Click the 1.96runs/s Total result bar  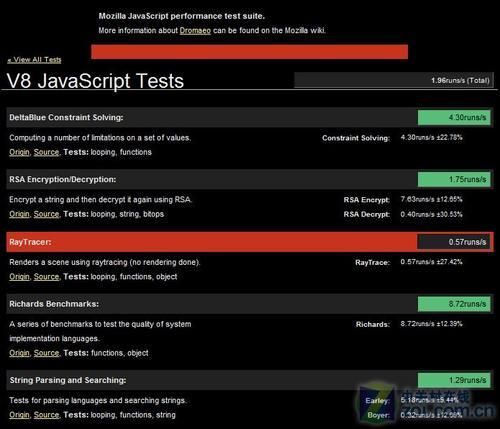[394, 80]
